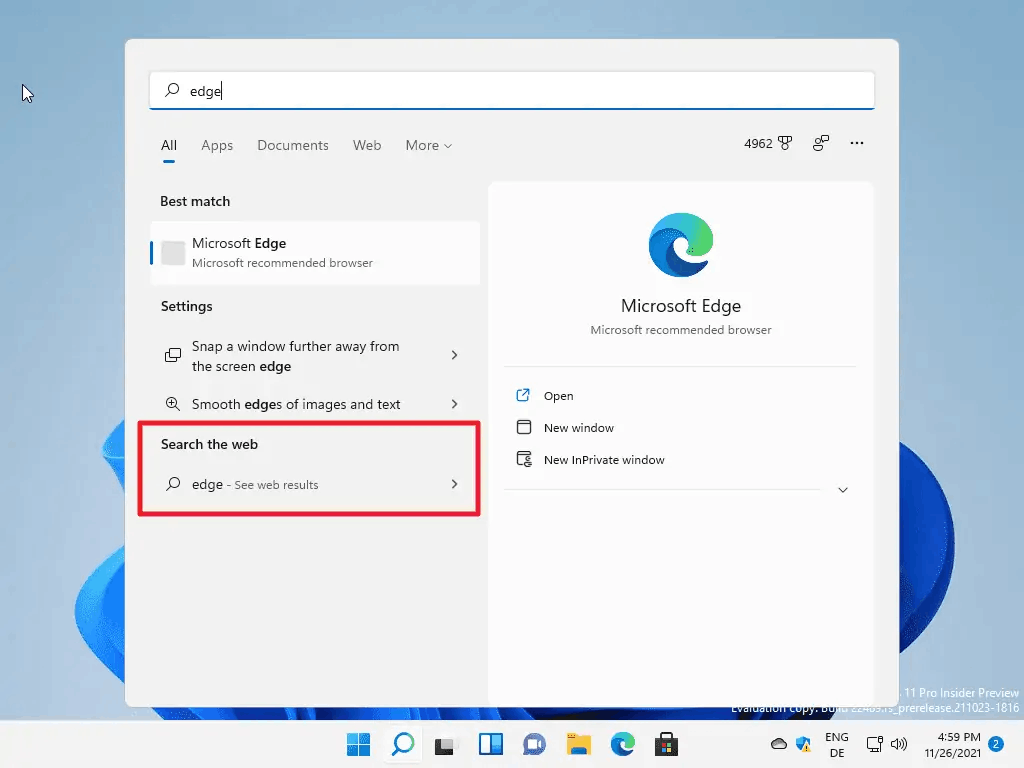Open the search account feedback icon

(x=820, y=143)
